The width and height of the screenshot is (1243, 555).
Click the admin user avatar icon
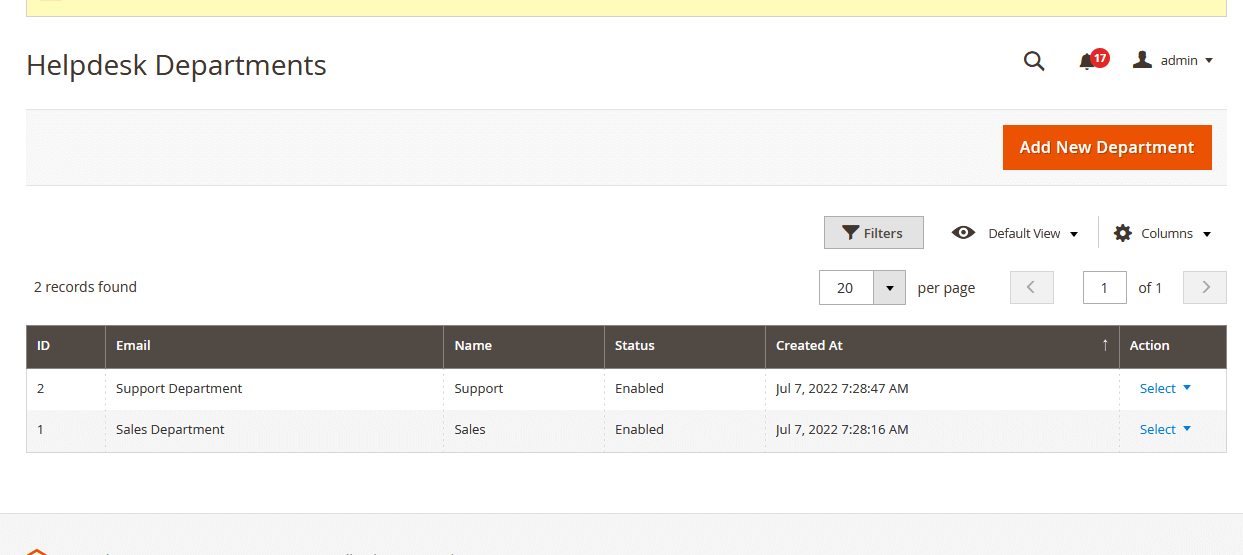pos(1142,60)
